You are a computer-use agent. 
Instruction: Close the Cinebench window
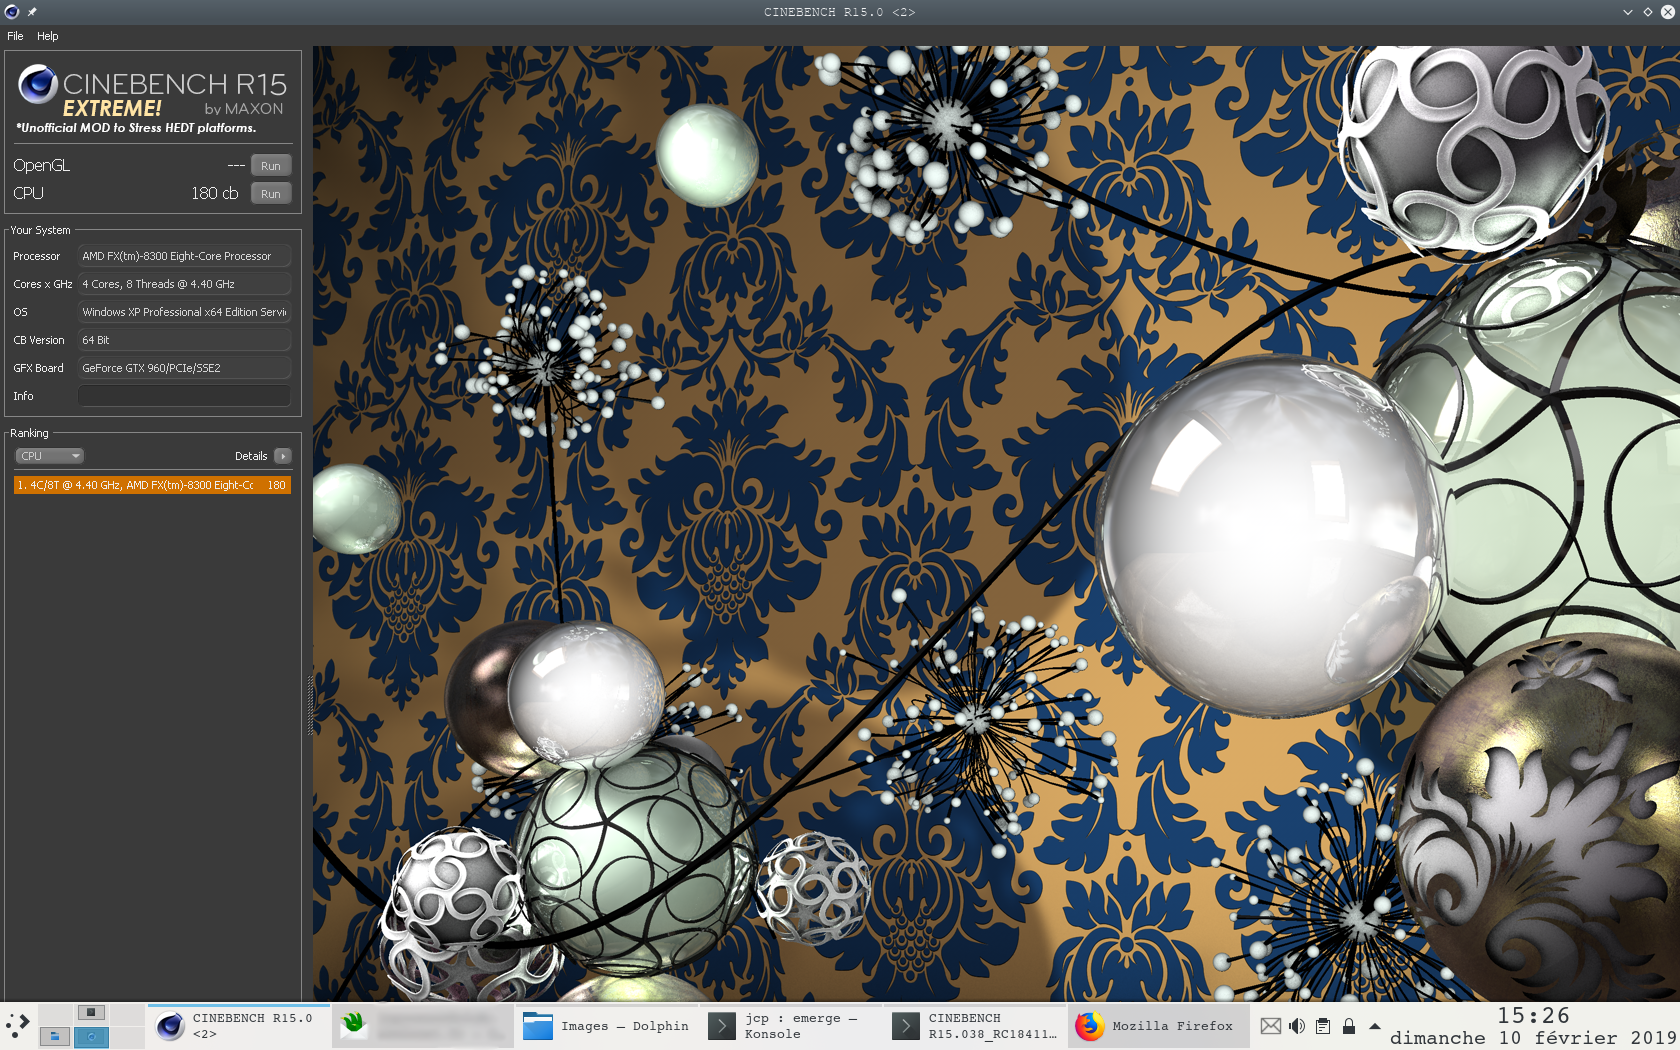(1668, 12)
